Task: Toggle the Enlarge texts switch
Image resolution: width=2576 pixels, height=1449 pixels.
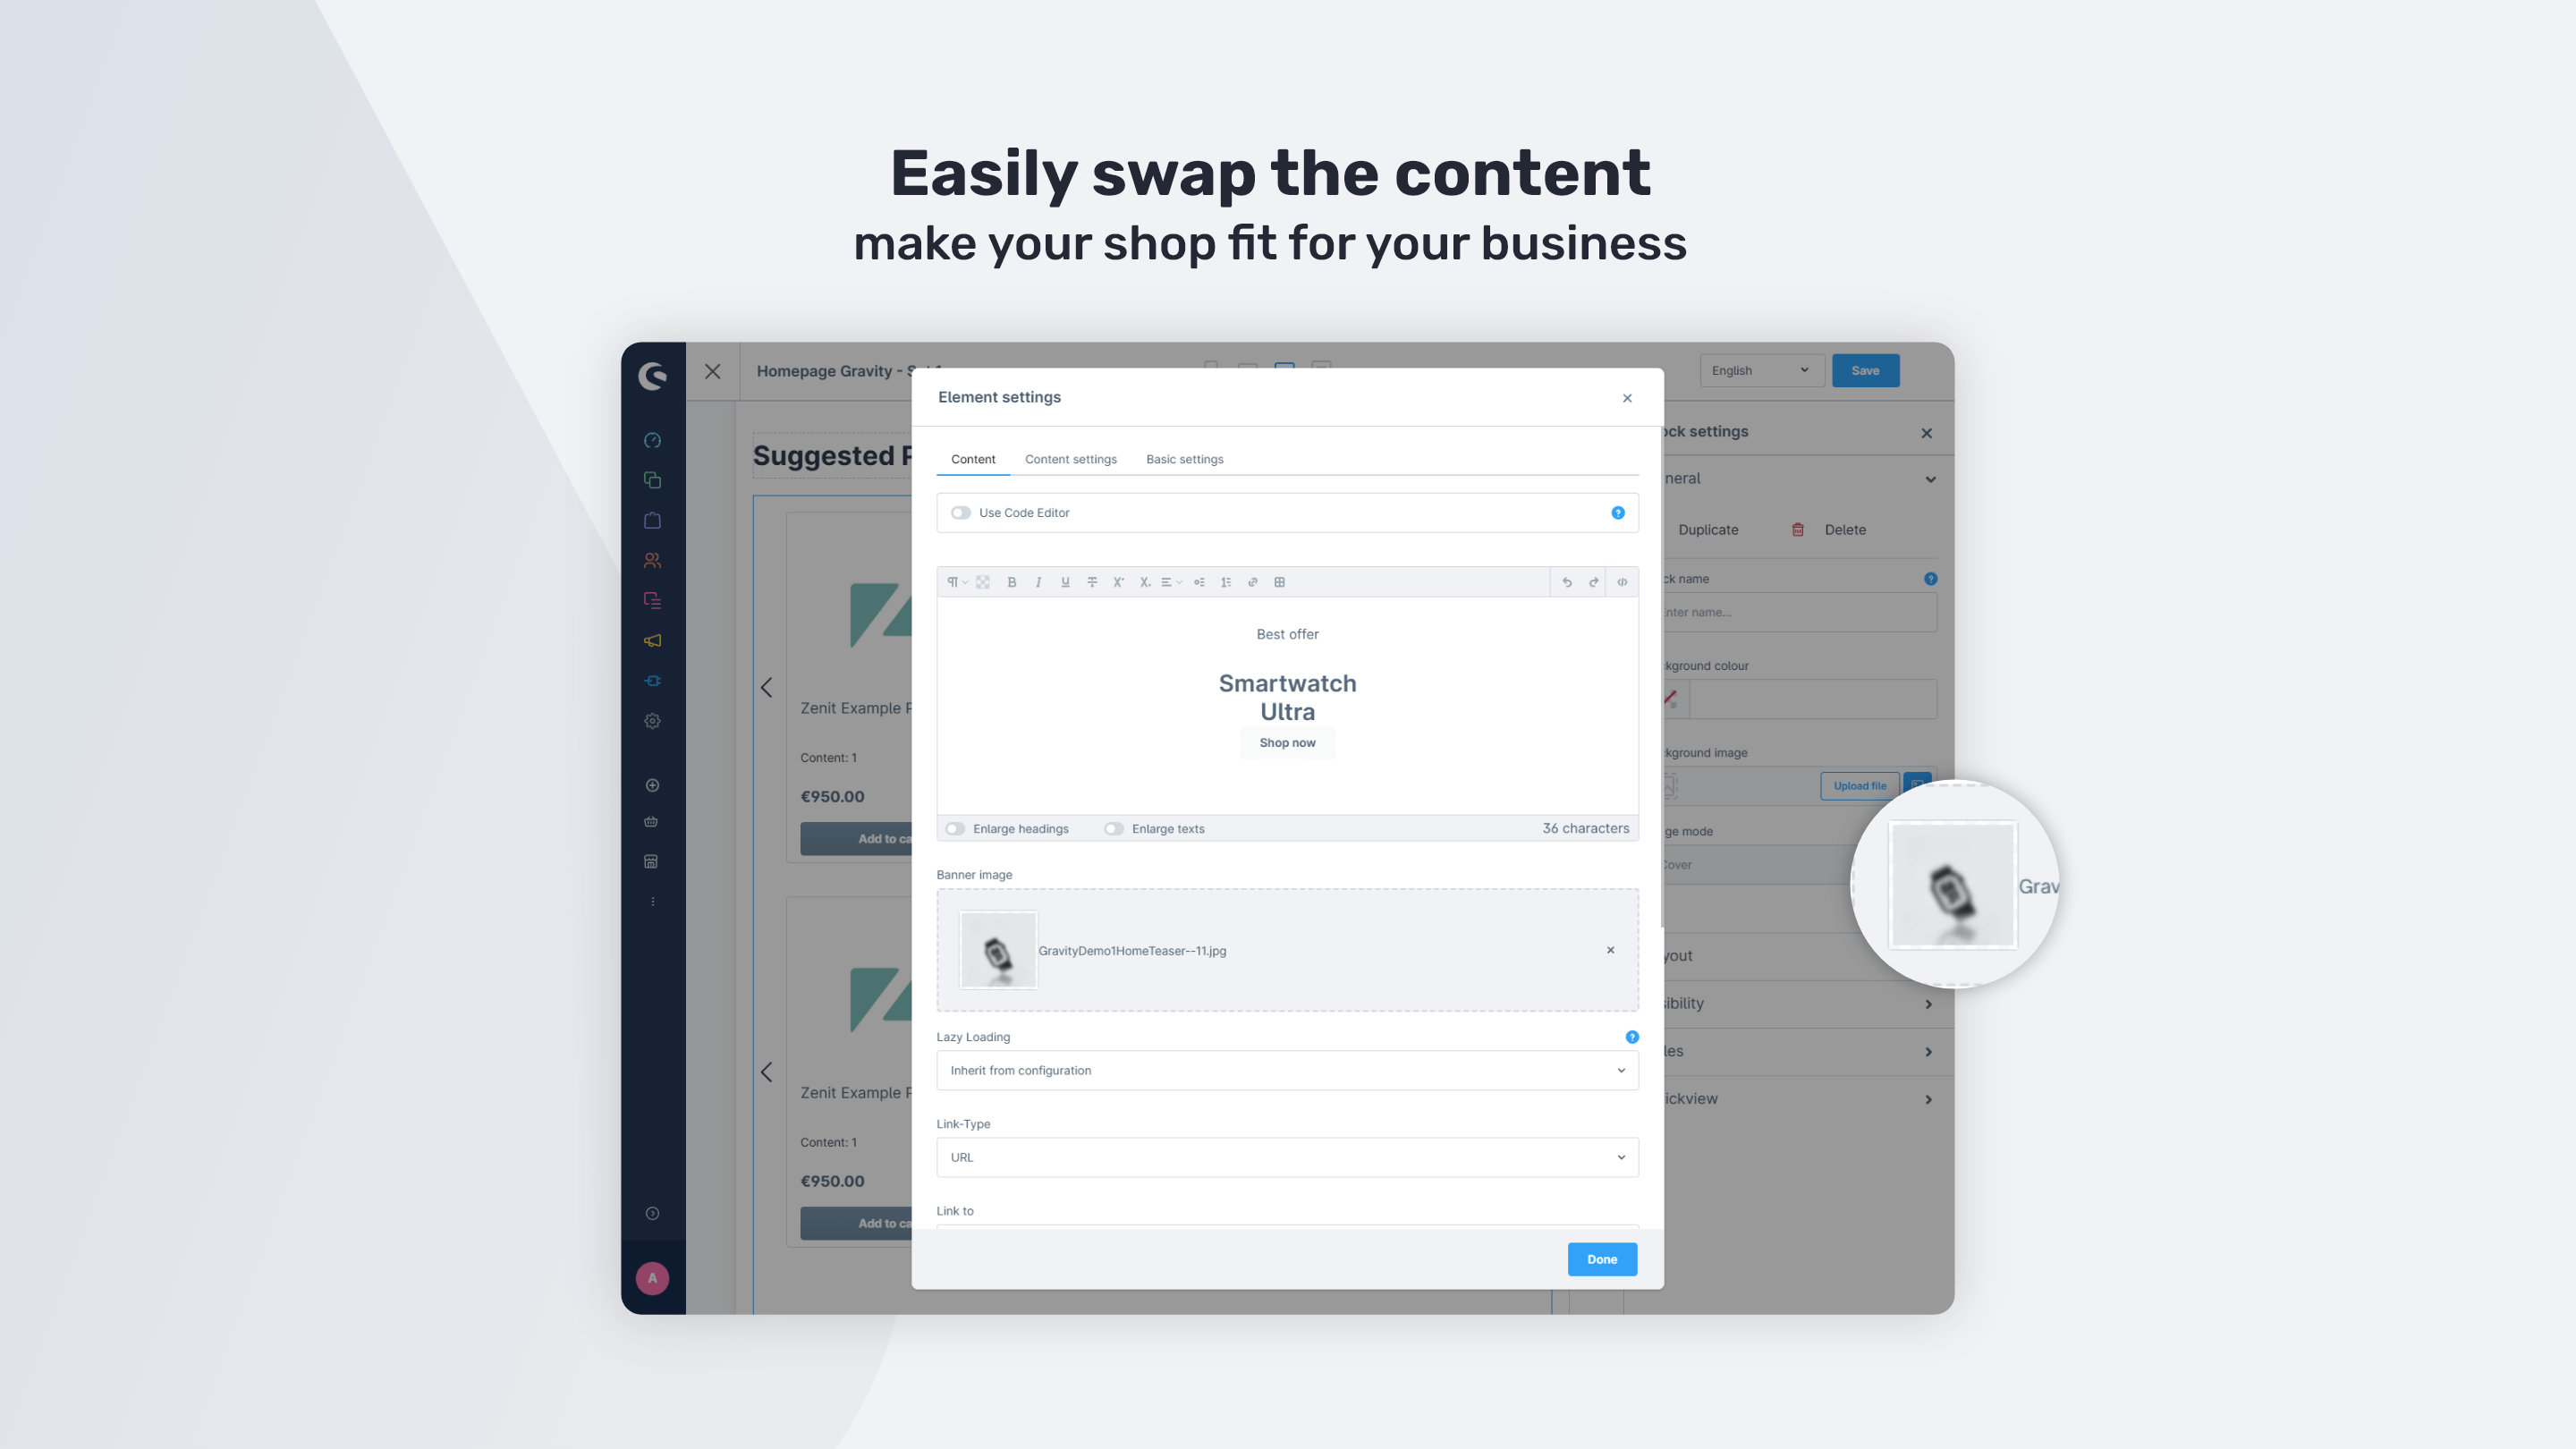Action: pos(1114,828)
